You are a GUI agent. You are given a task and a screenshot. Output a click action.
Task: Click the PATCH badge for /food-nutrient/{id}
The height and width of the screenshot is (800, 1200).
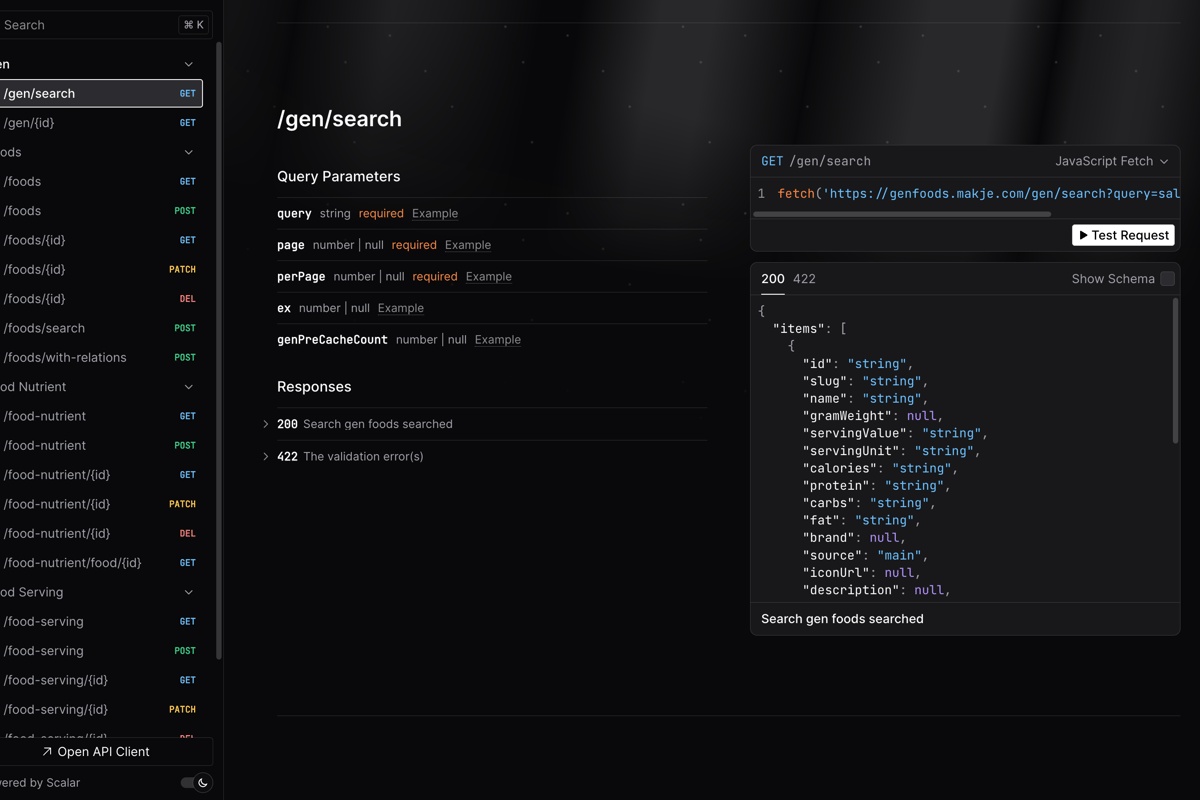182,504
